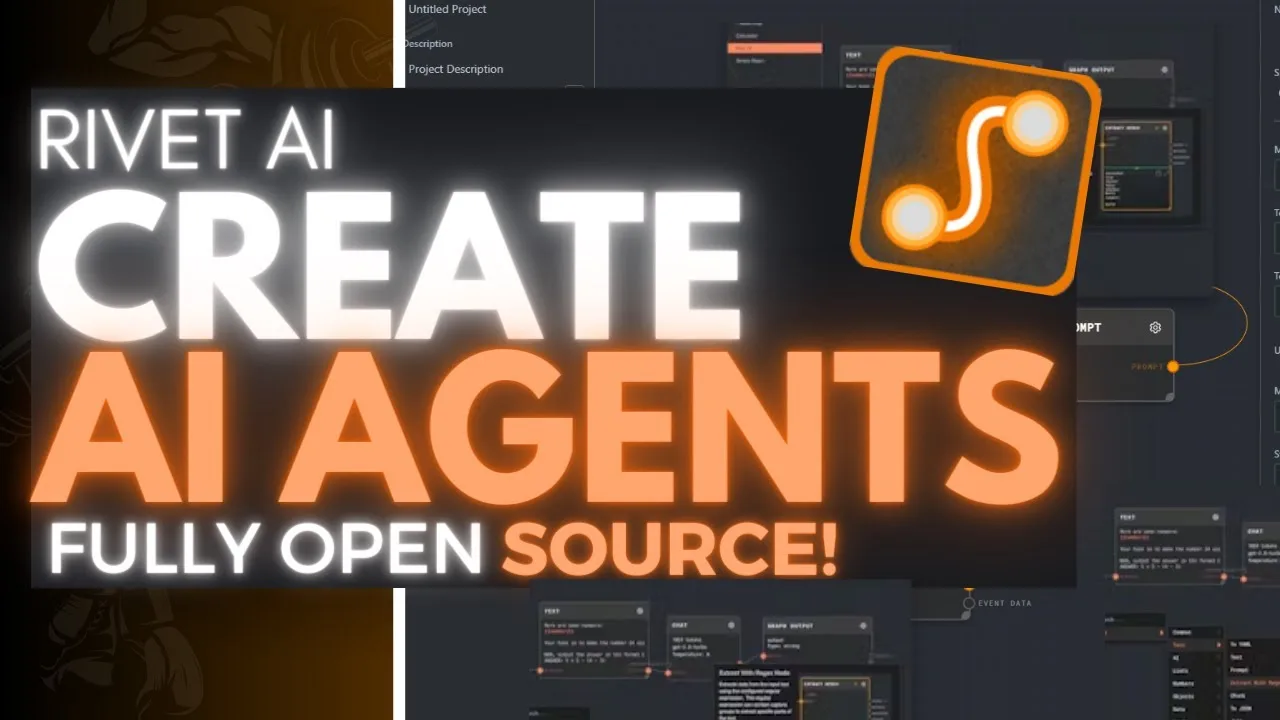Choose Prompt from the Text submenu
1280x720 pixels.
[x=1254, y=670]
